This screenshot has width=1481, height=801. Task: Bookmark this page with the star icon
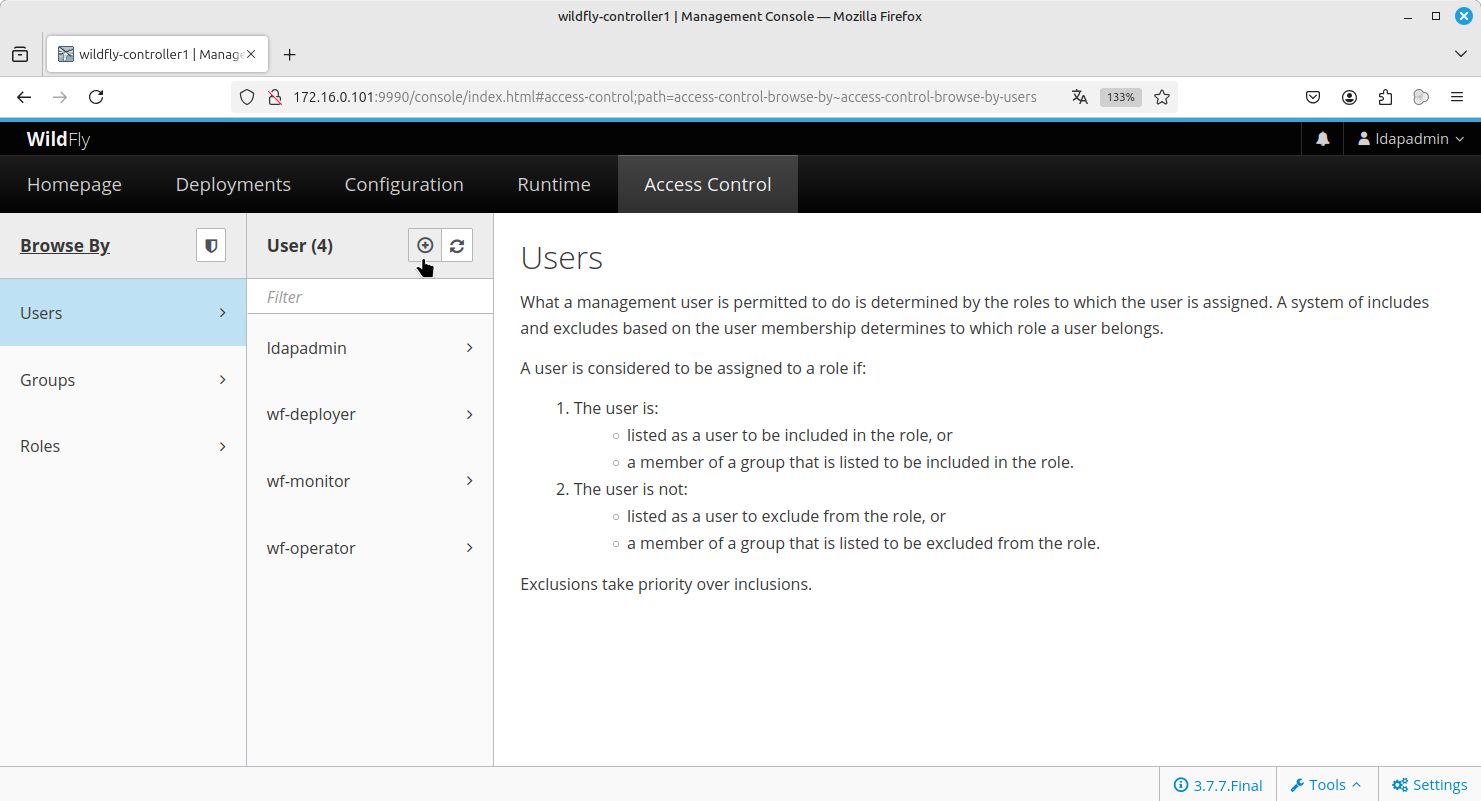1162,97
